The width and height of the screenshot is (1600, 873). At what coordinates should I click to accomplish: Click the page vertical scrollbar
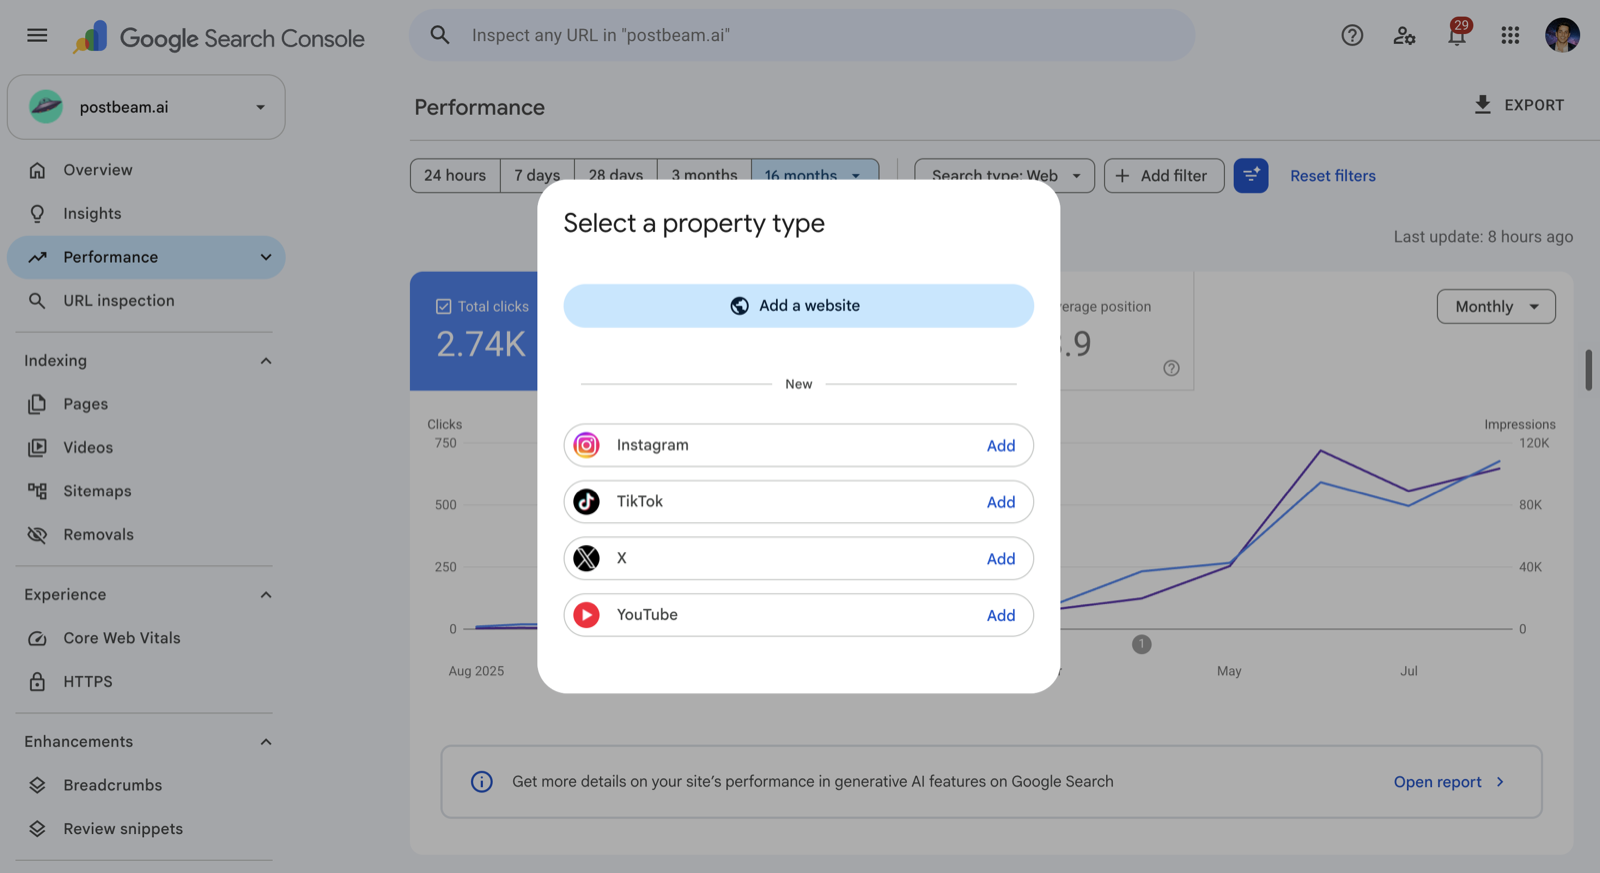click(x=1588, y=370)
